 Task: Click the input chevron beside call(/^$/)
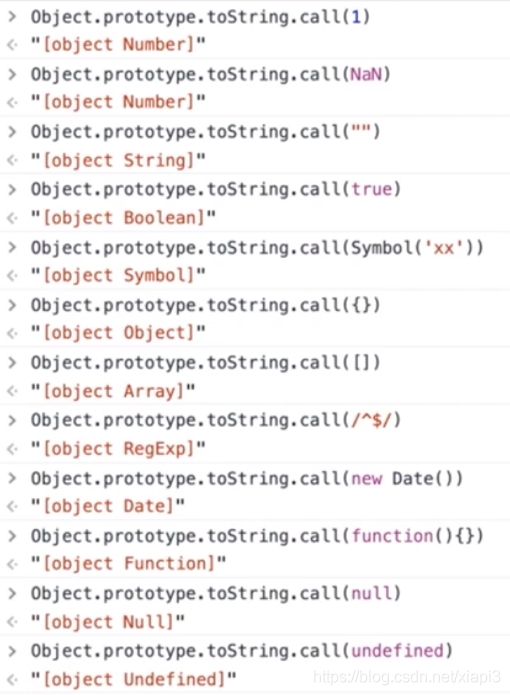click(x=12, y=420)
